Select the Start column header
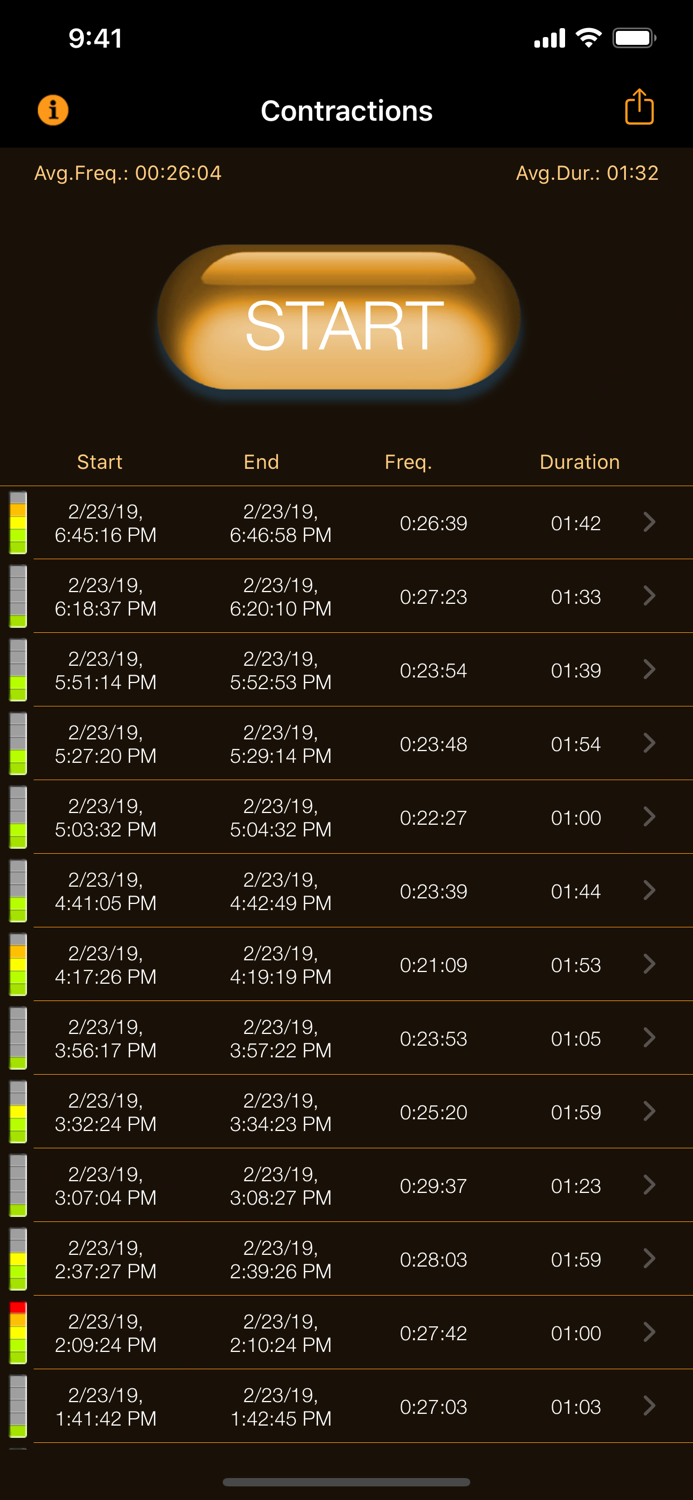 [x=99, y=461]
